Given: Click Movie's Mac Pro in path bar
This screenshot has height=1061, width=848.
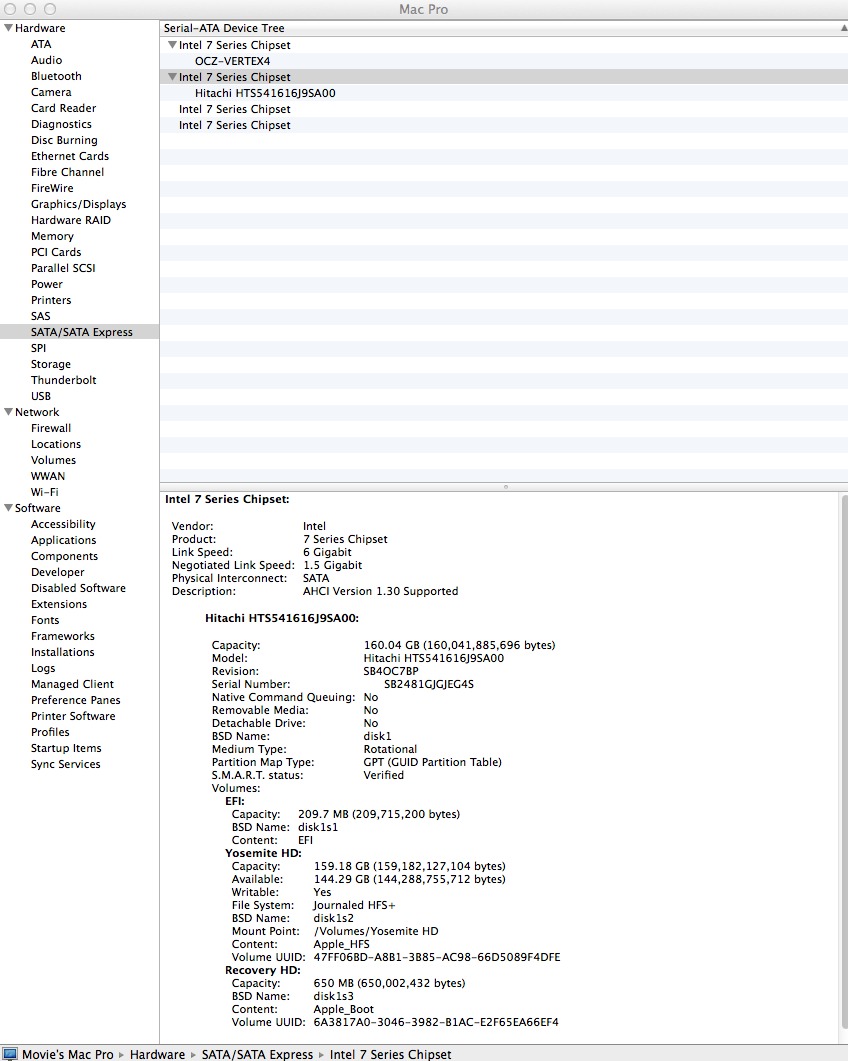Looking at the screenshot, I should pyautogui.click(x=68, y=1054).
